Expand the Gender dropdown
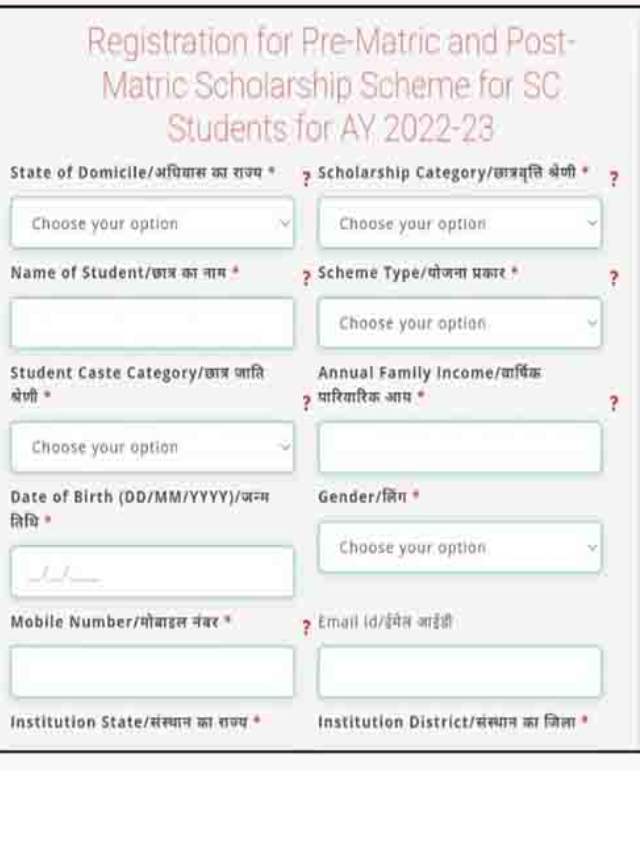This screenshot has width=640, height=853. point(460,547)
